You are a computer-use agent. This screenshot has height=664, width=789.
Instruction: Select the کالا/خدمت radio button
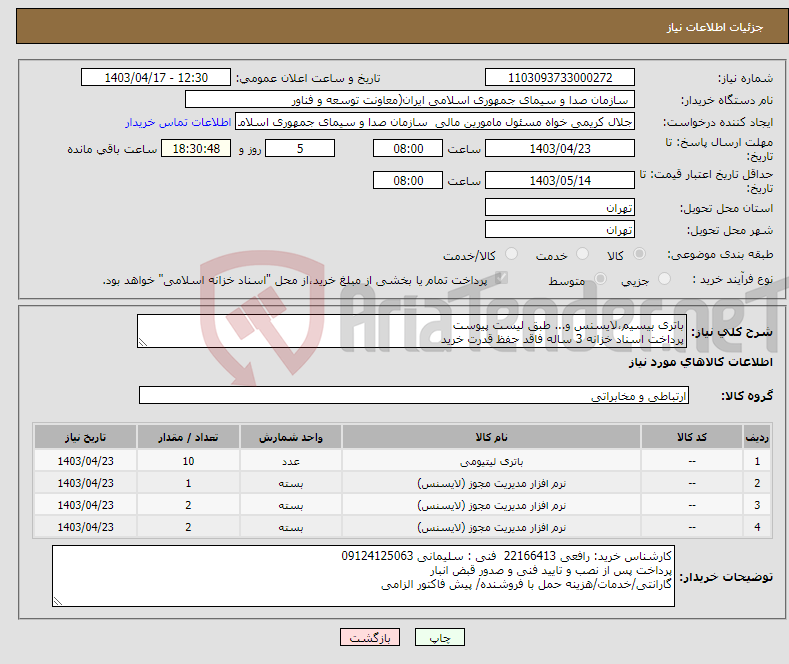pyautogui.click(x=511, y=254)
